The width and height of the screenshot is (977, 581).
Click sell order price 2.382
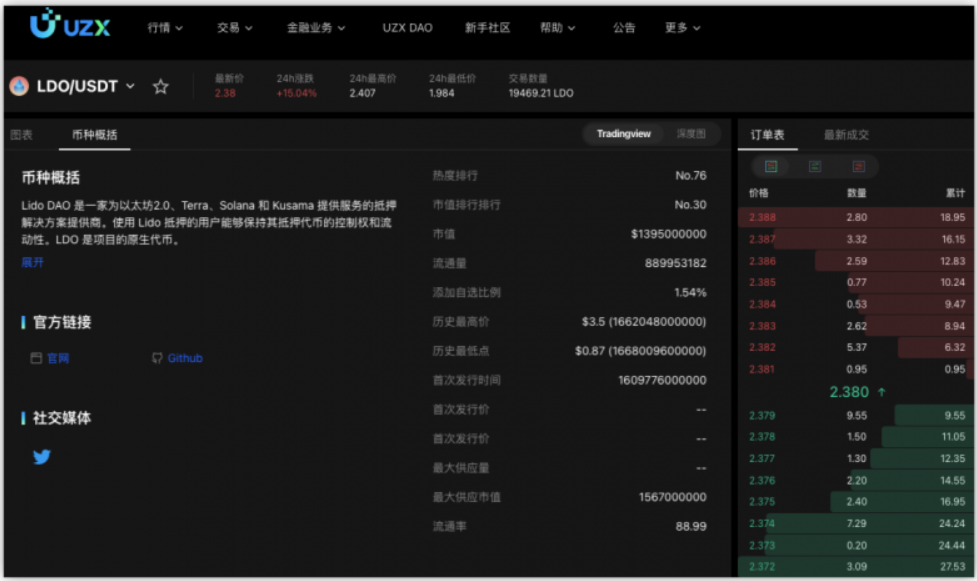tap(762, 347)
